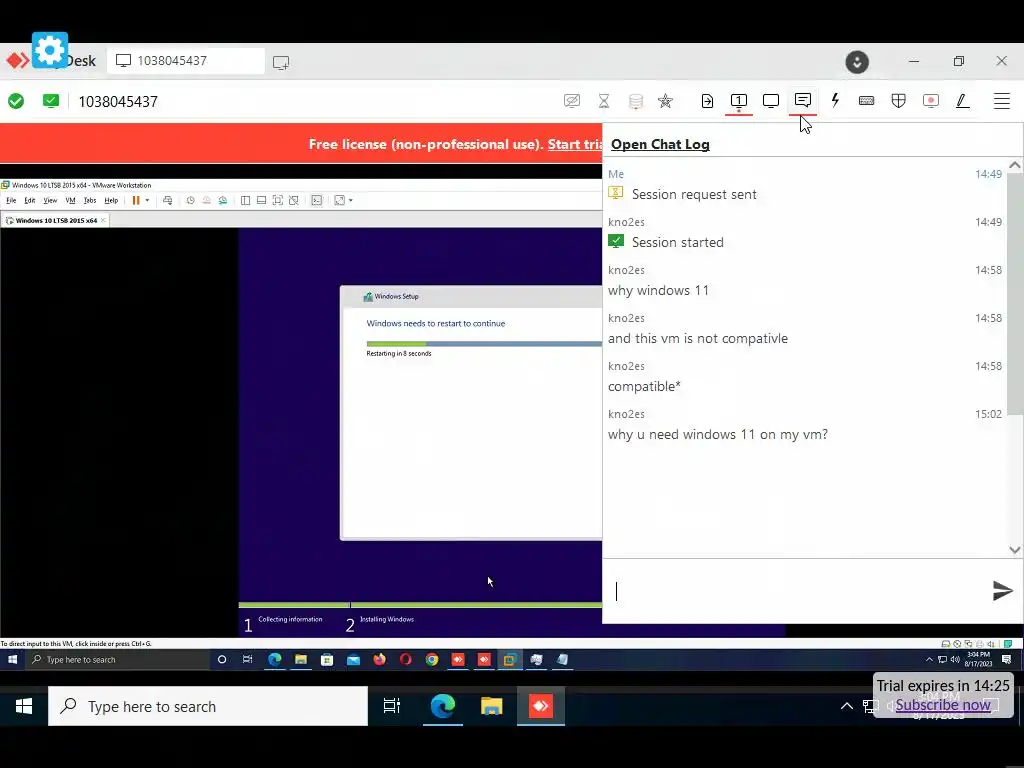Select Windows 10 LTSB 2015 x64 VM tab
Screen dimensions: 1024x768
point(56,220)
